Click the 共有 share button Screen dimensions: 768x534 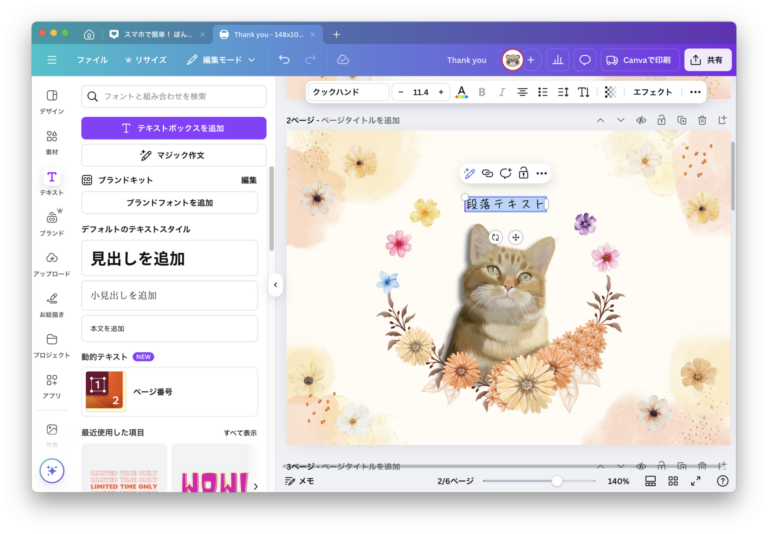click(x=708, y=60)
